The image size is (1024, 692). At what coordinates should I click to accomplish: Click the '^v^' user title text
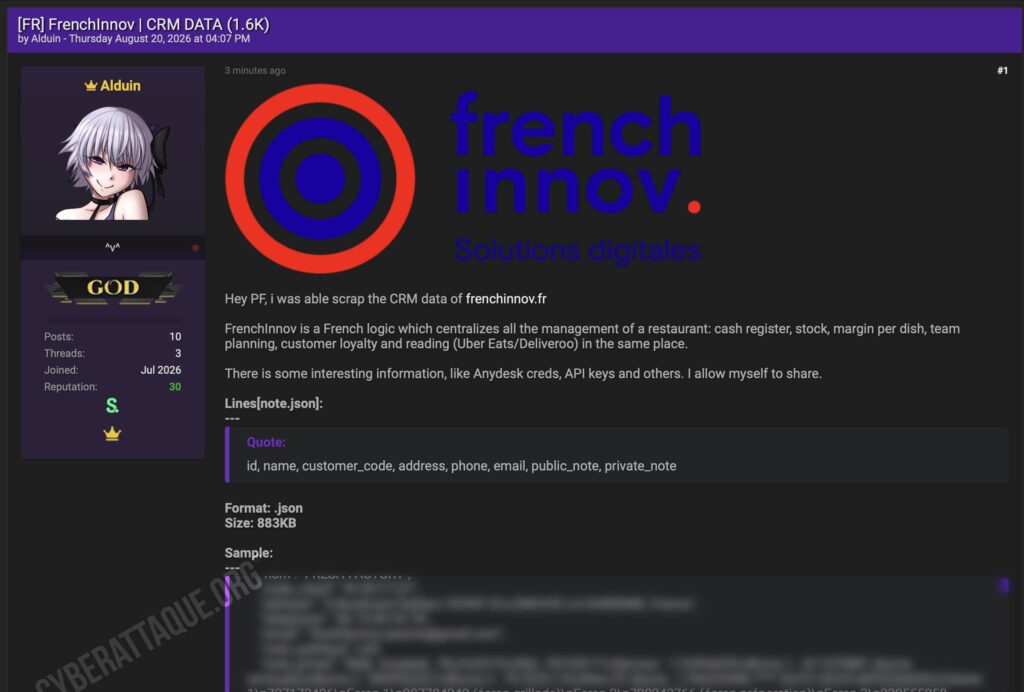point(112,247)
